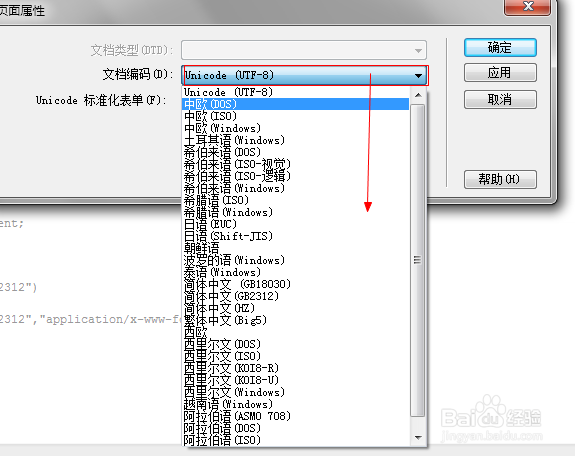Open help with 帮助(H) button

pos(500,179)
